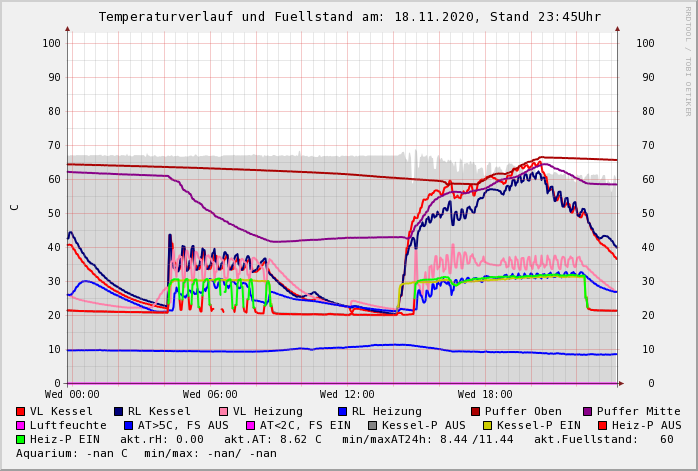This screenshot has width=698, height=471.
Task: Click the blue RL Heizung legend swatch
Action: coord(343,412)
